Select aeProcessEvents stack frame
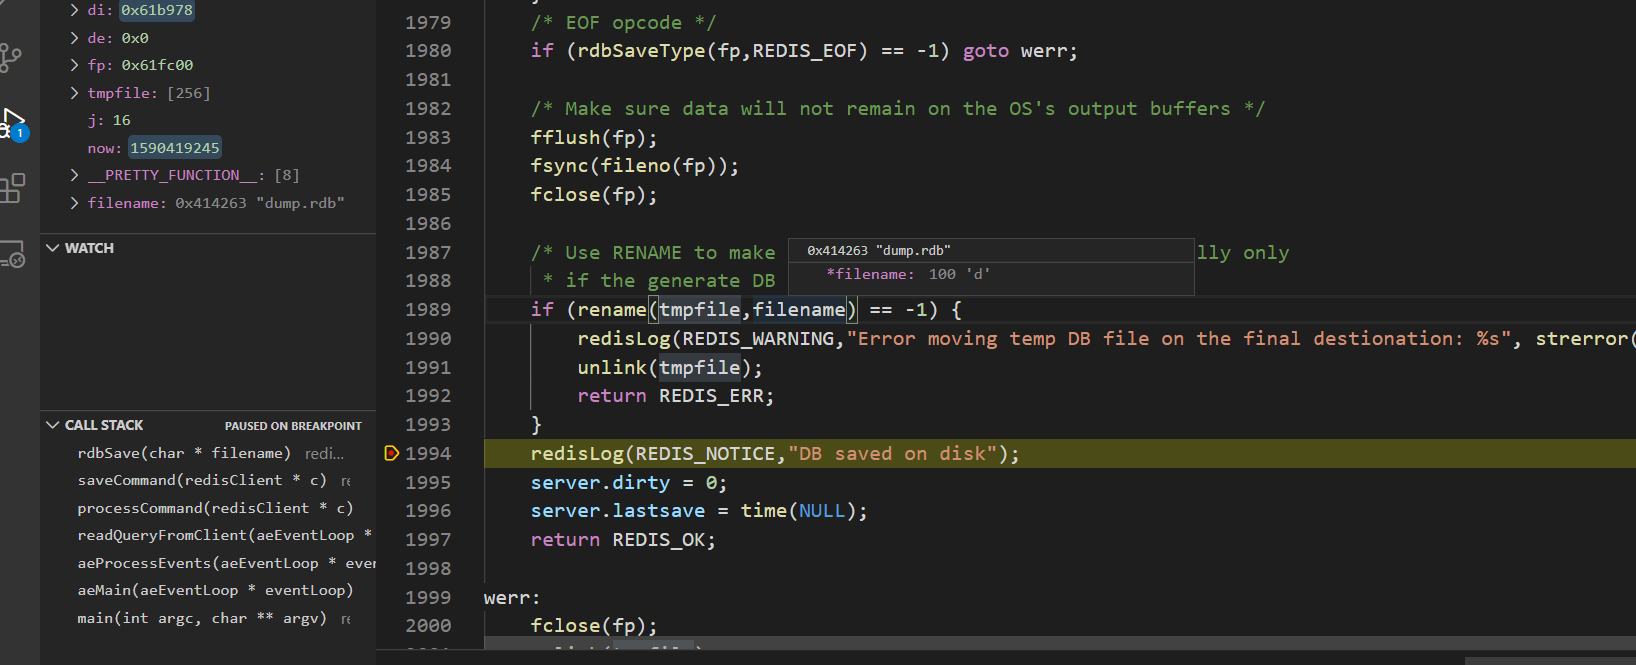The width and height of the screenshot is (1636, 665). tap(208, 563)
